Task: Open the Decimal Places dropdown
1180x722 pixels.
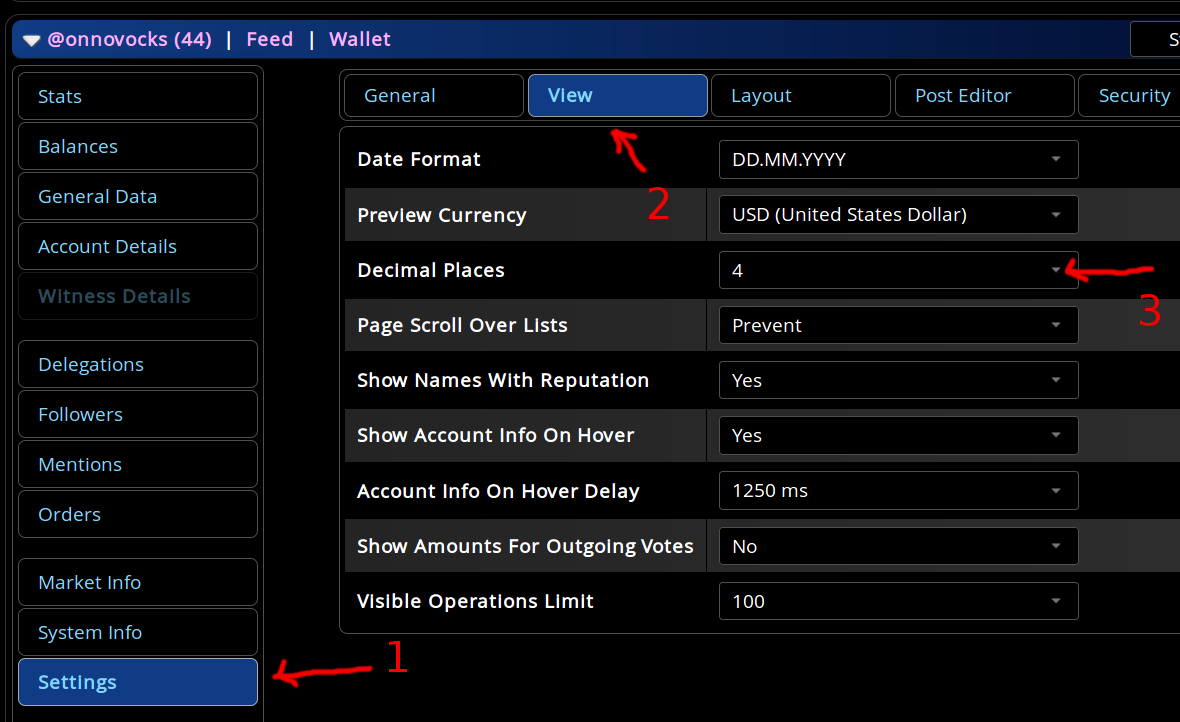Action: [899, 270]
